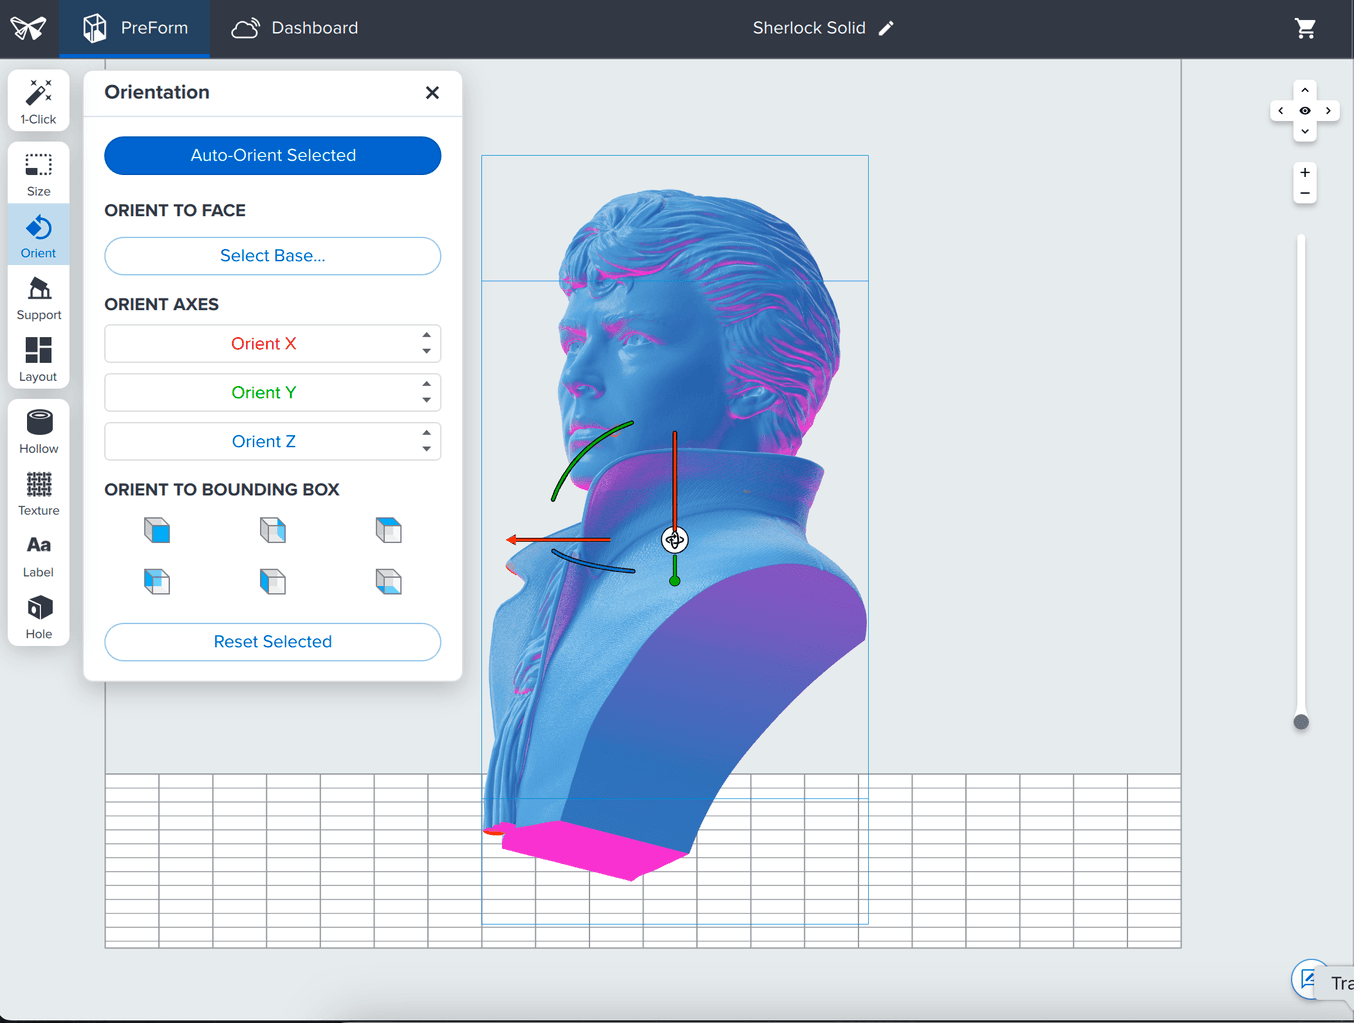Click the Orient Z field

[x=273, y=442]
